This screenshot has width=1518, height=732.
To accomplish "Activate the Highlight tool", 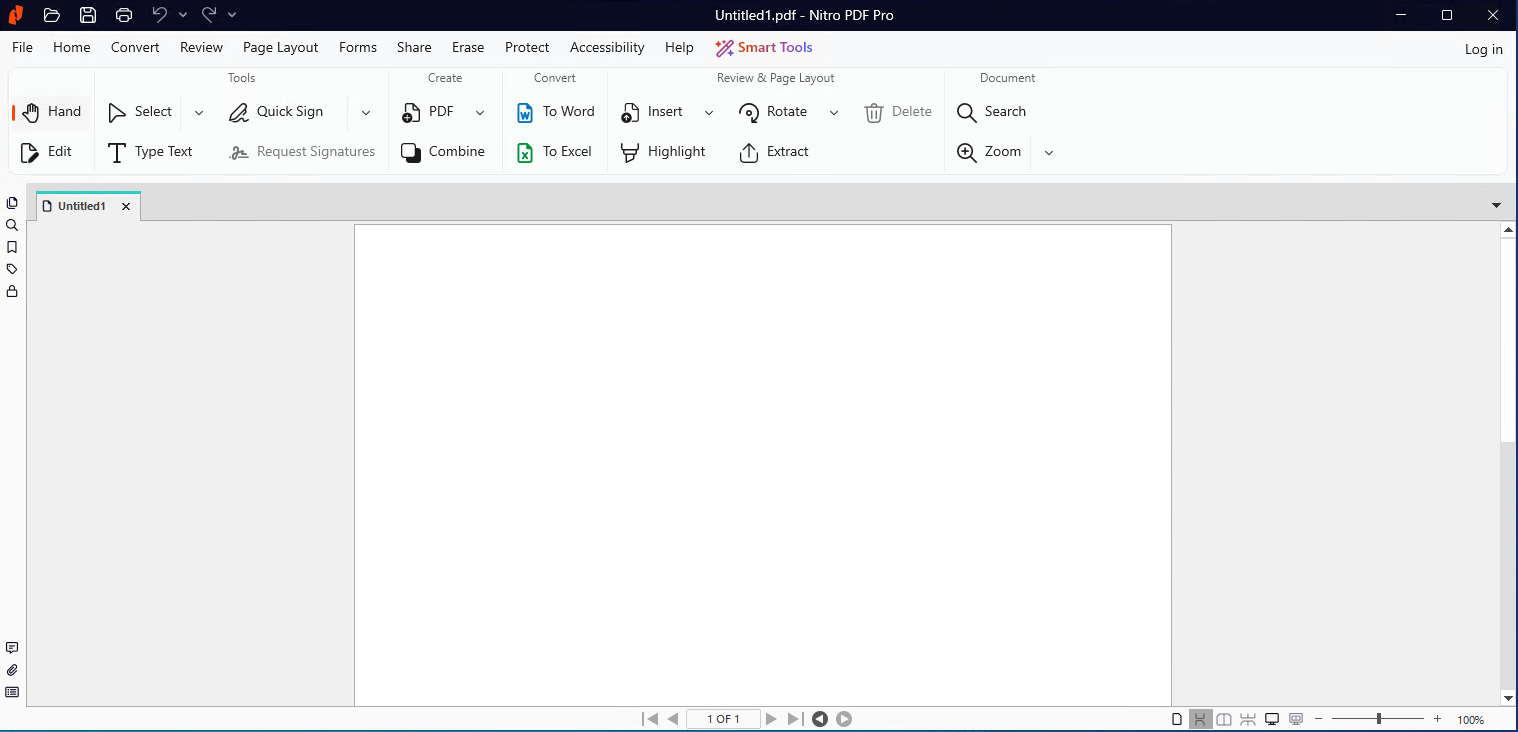I will pos(663,152).
